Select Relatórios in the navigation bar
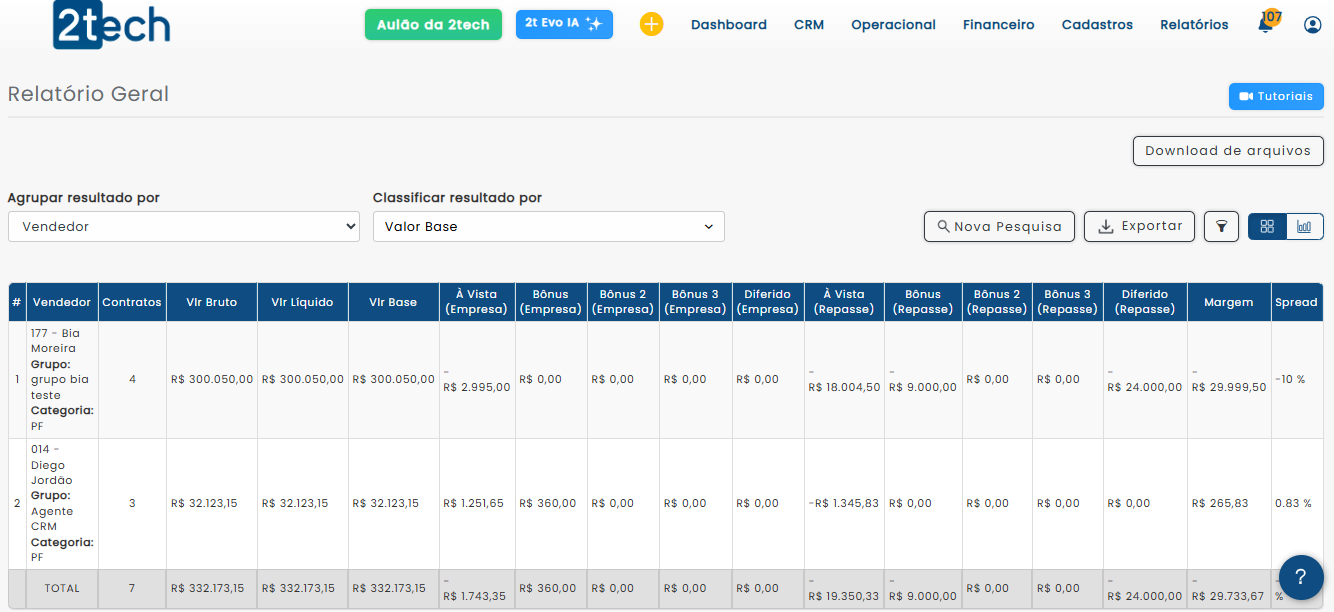Image resolution: width=1334 pixels, height=612 pixels. [1194, 25]
